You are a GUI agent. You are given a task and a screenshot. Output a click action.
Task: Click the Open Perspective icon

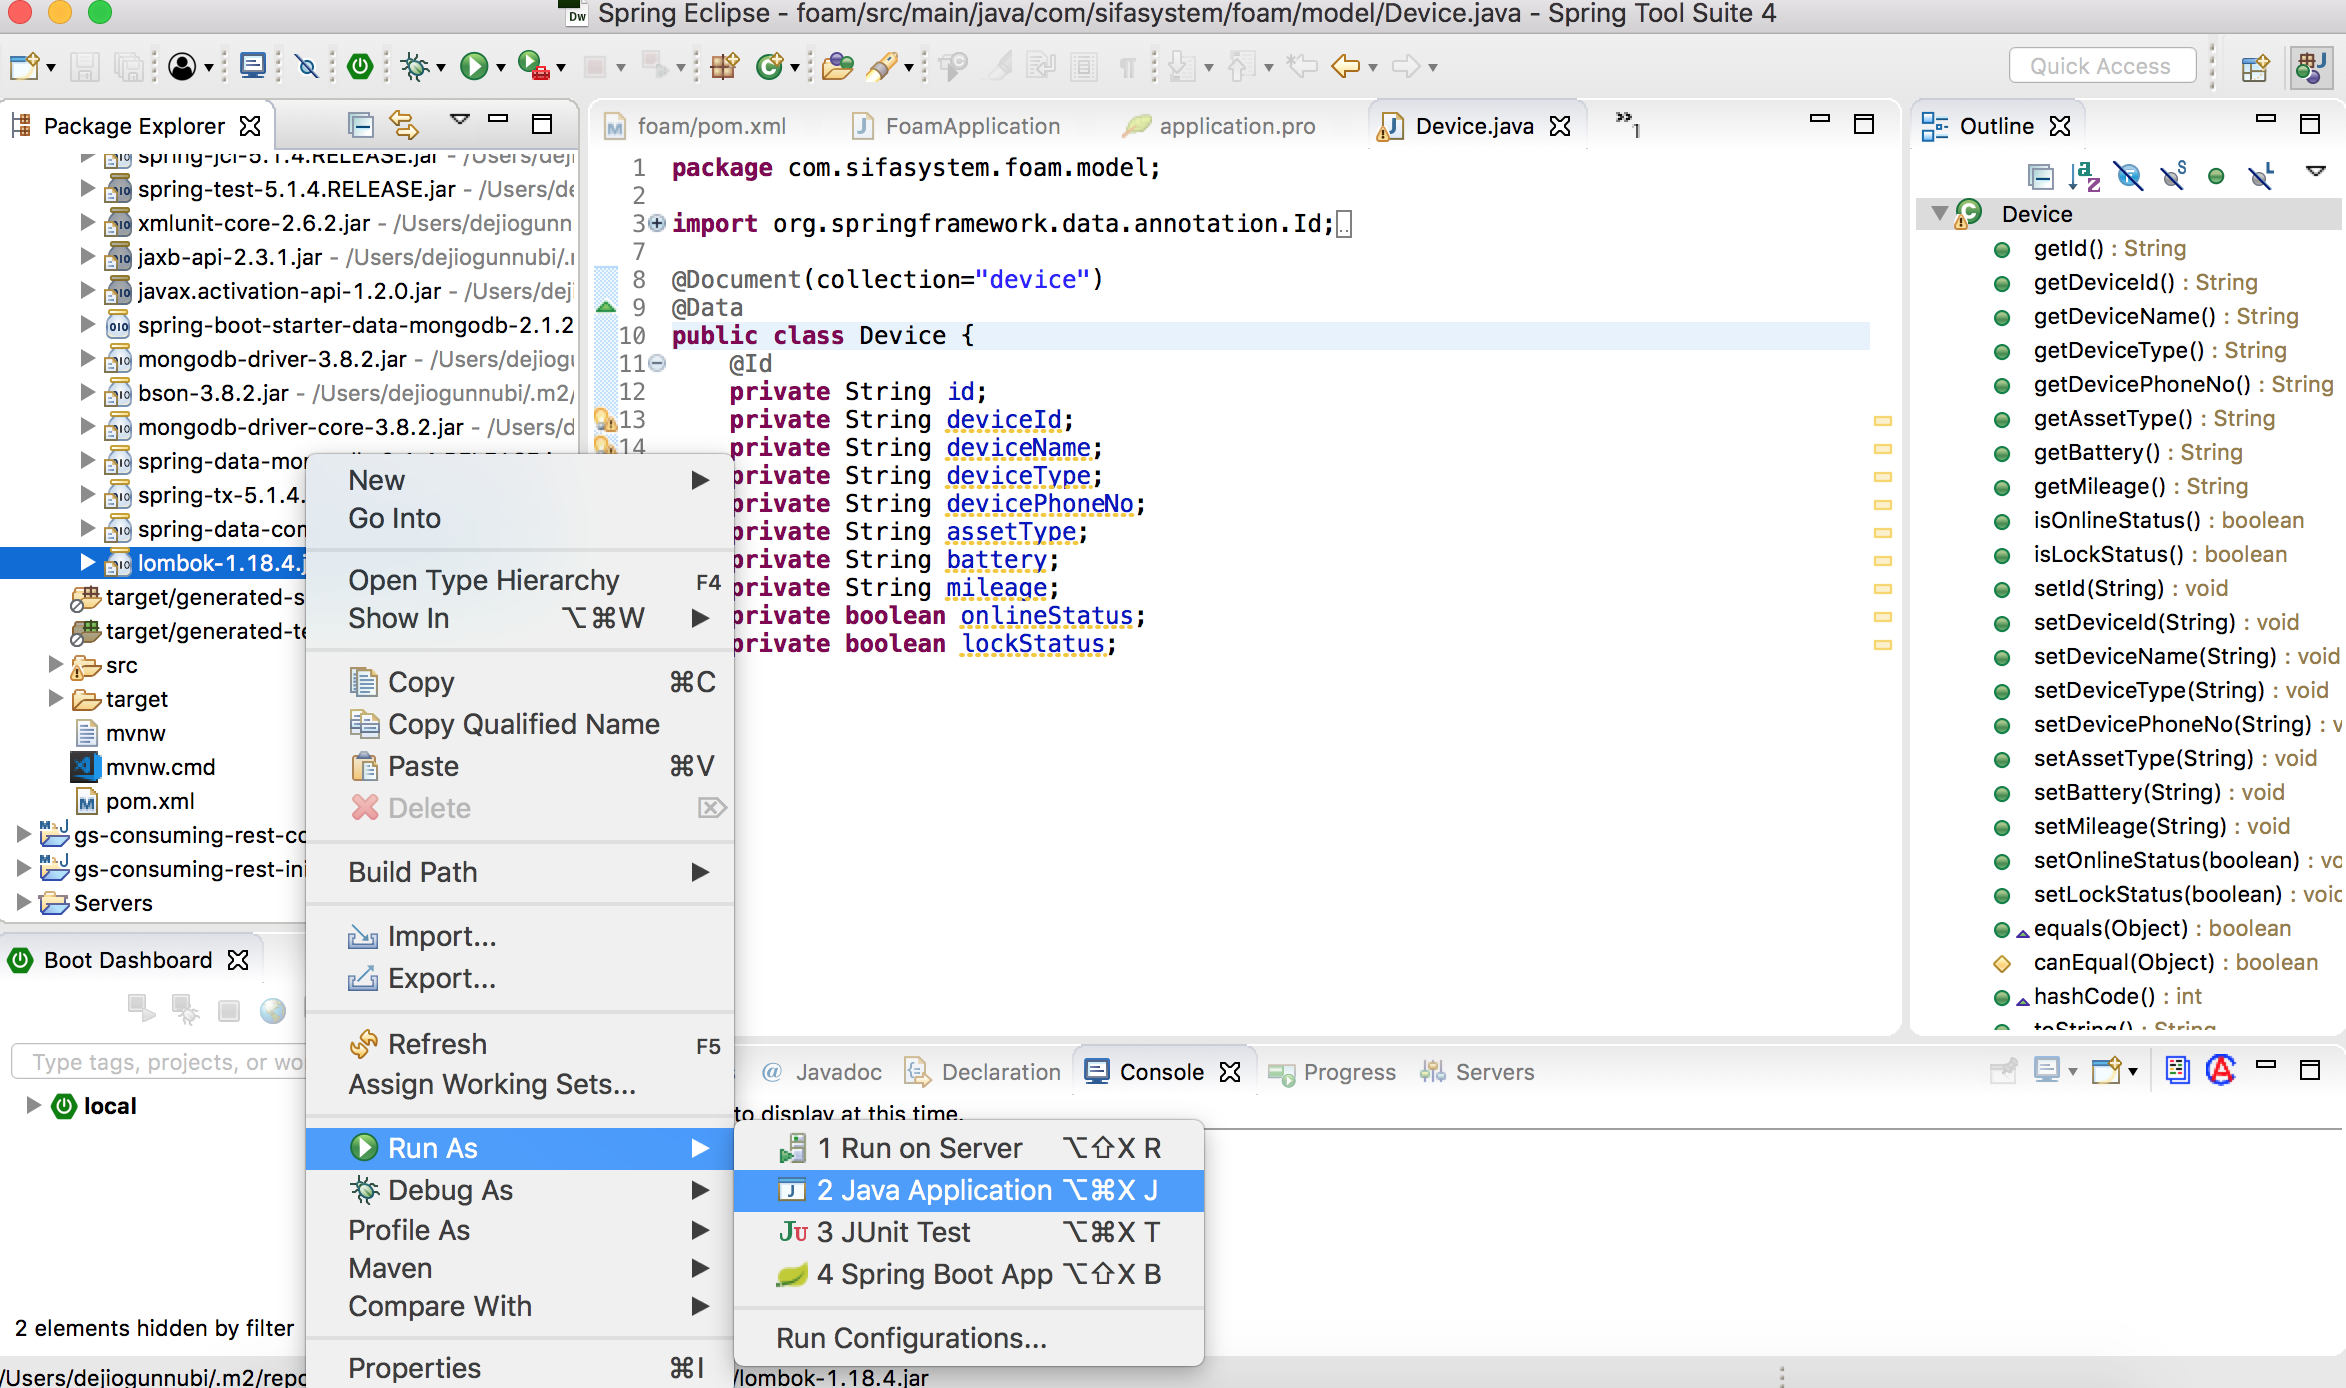coord(2255,67)
